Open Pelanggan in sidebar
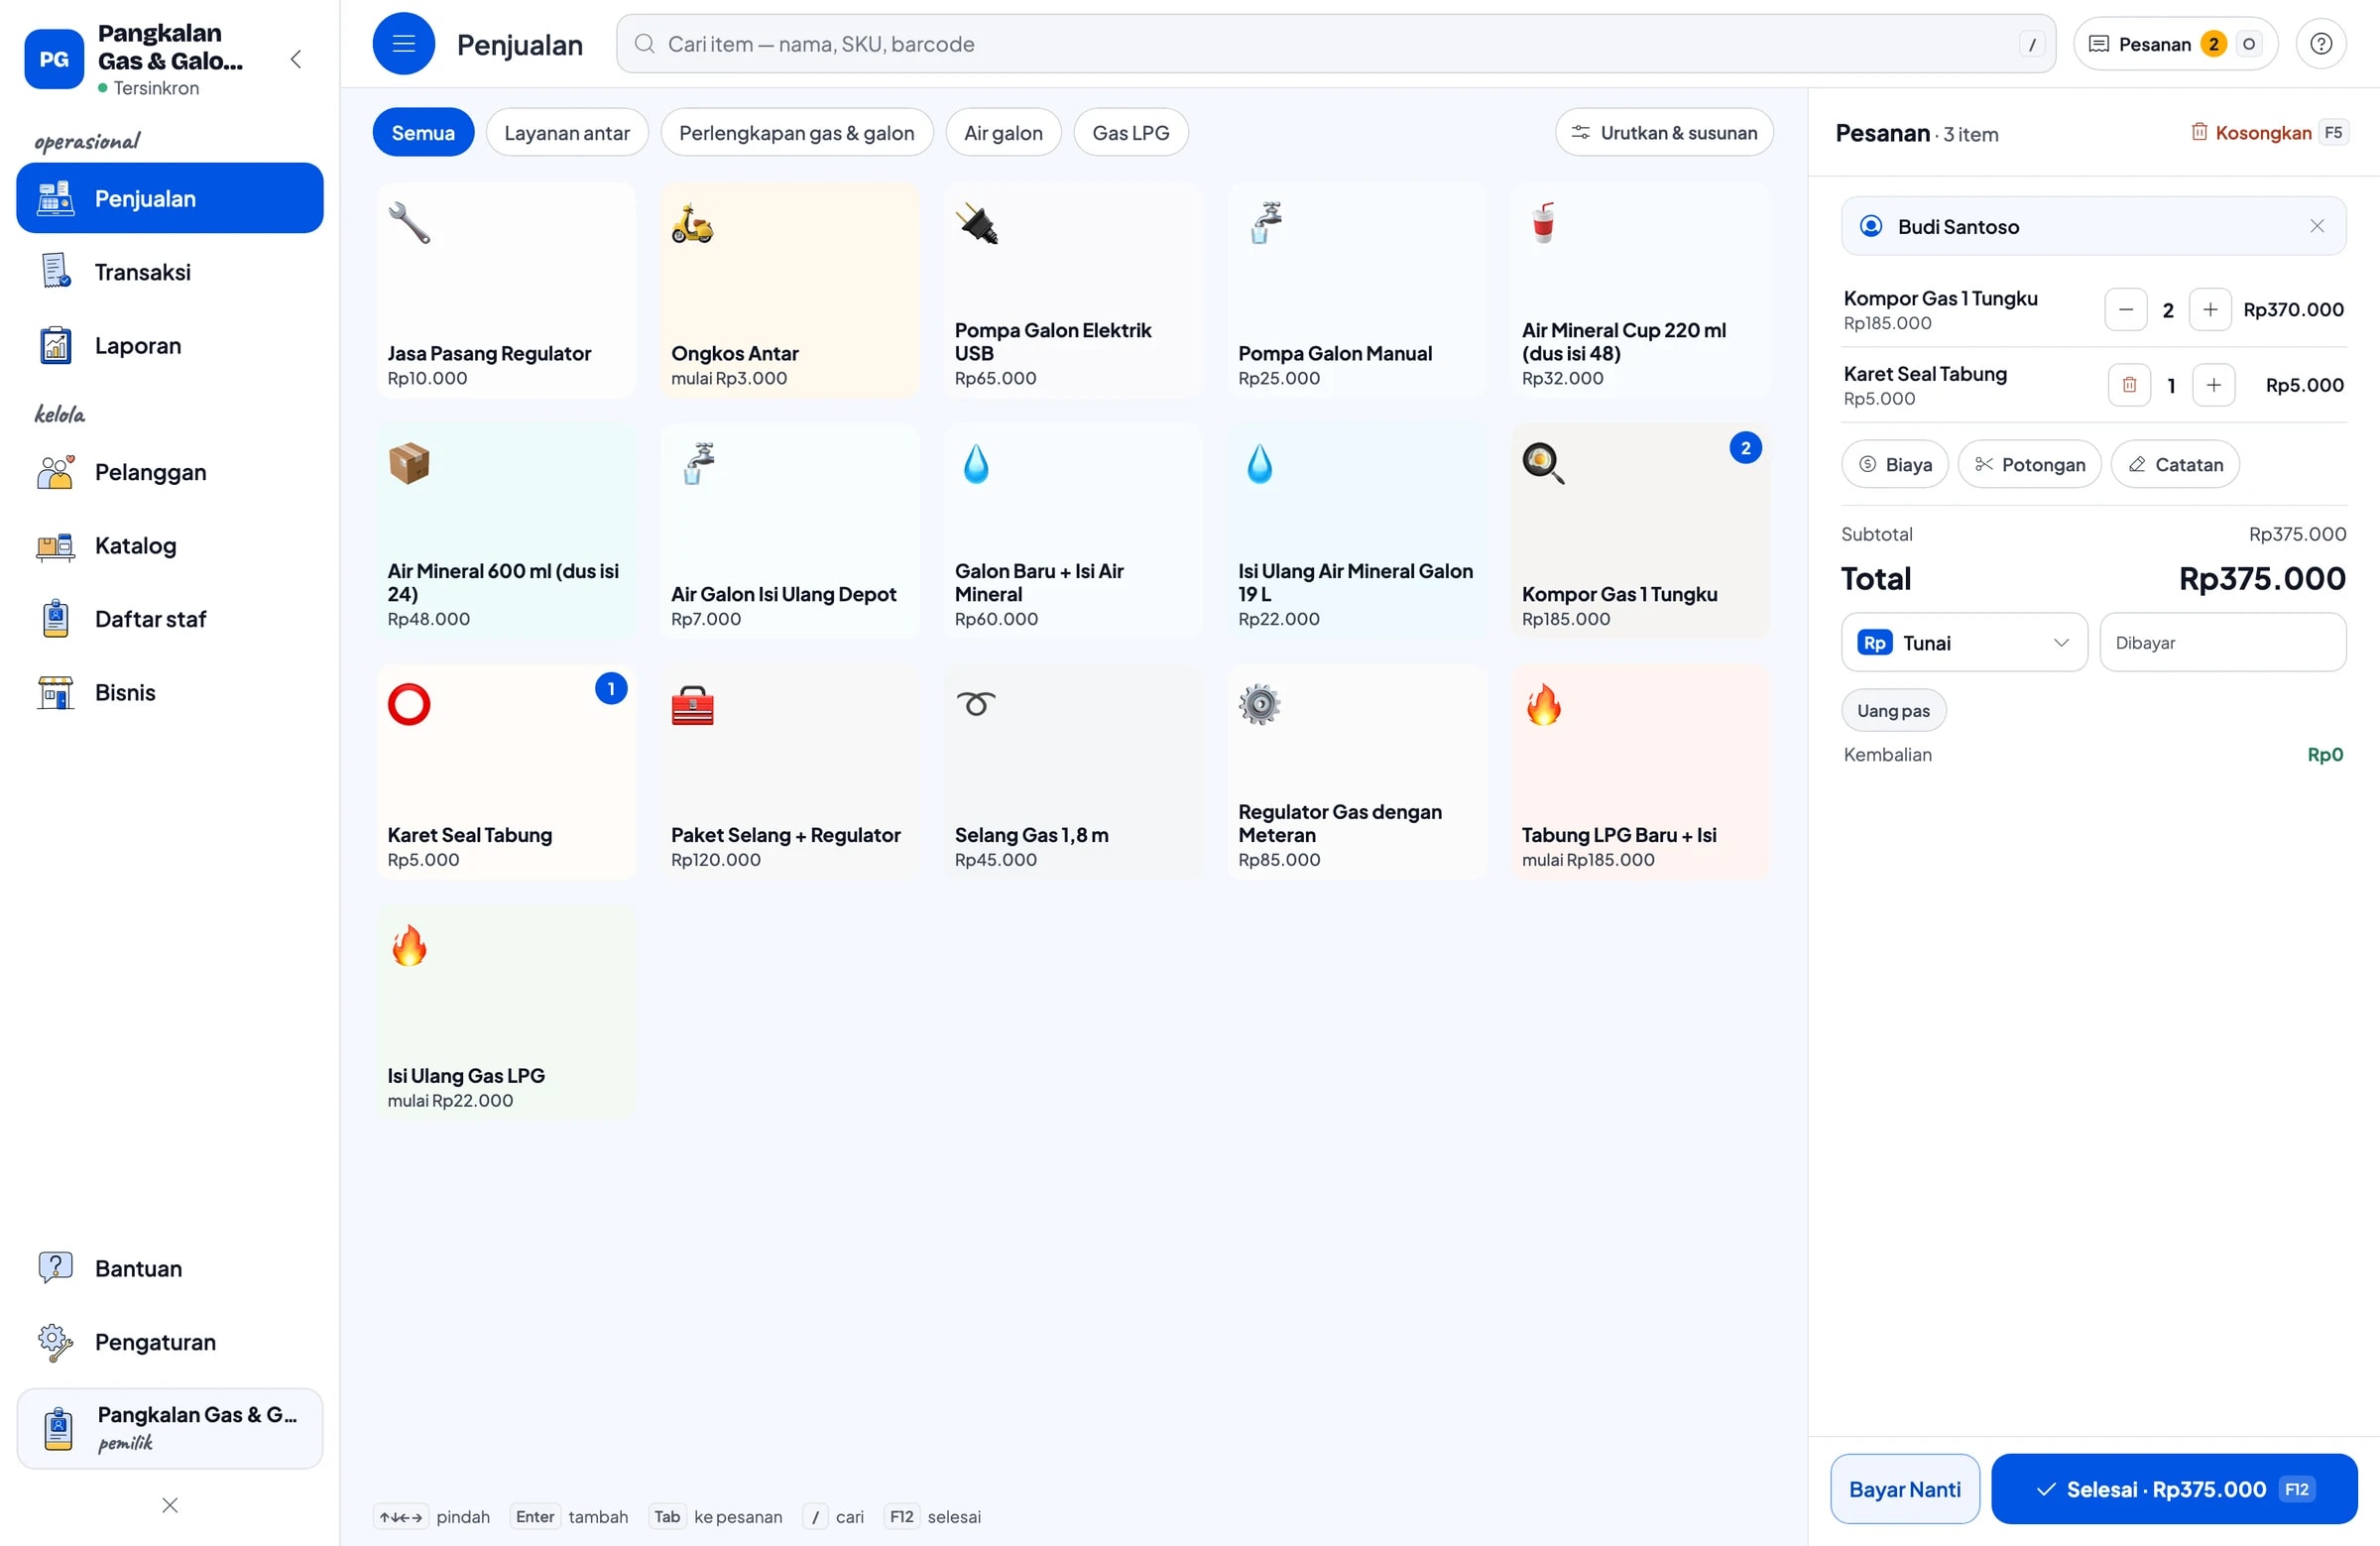 click(x=170, y=471)
